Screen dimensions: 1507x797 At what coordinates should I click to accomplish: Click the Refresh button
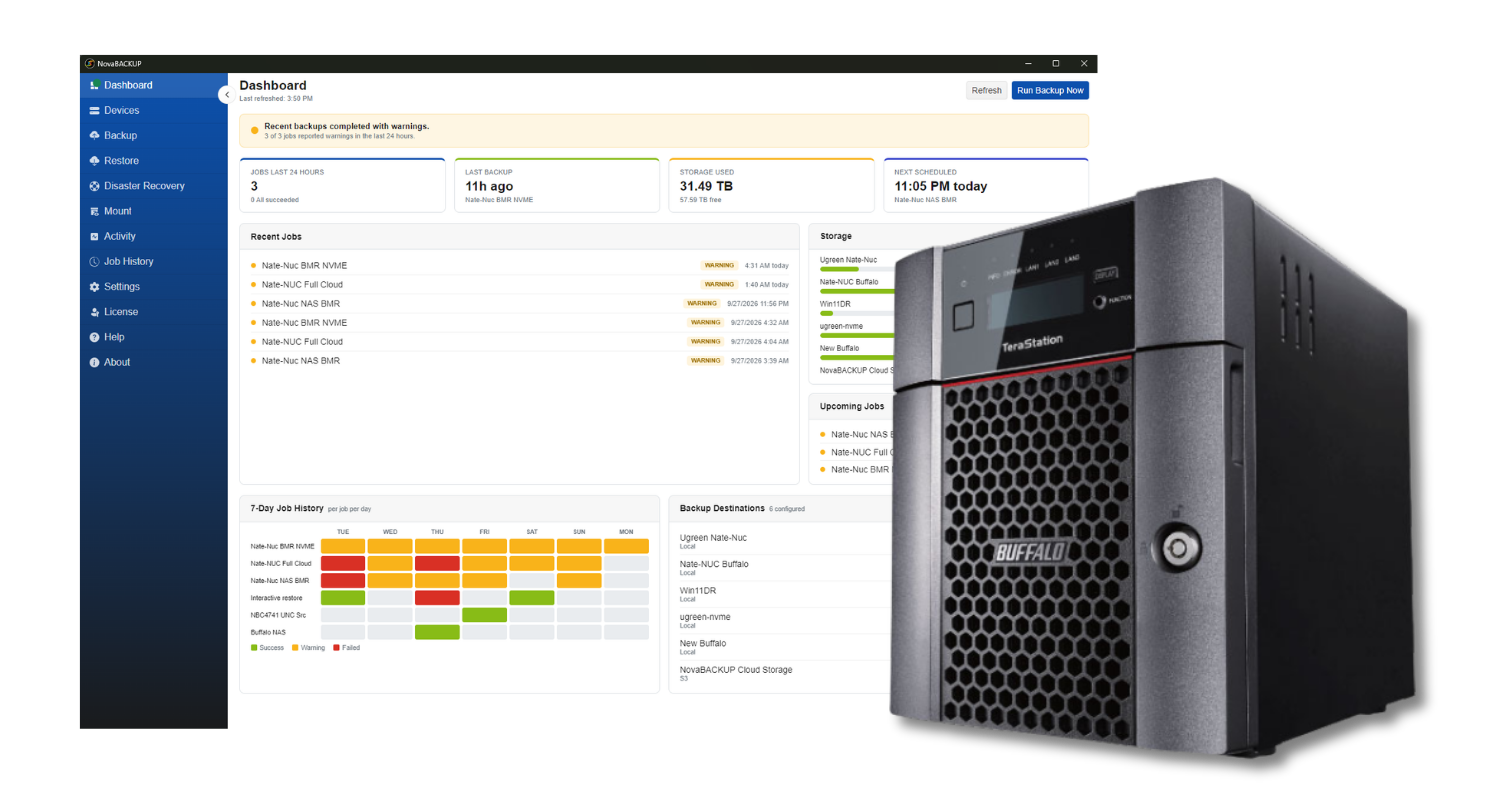[x=986, y=91]
